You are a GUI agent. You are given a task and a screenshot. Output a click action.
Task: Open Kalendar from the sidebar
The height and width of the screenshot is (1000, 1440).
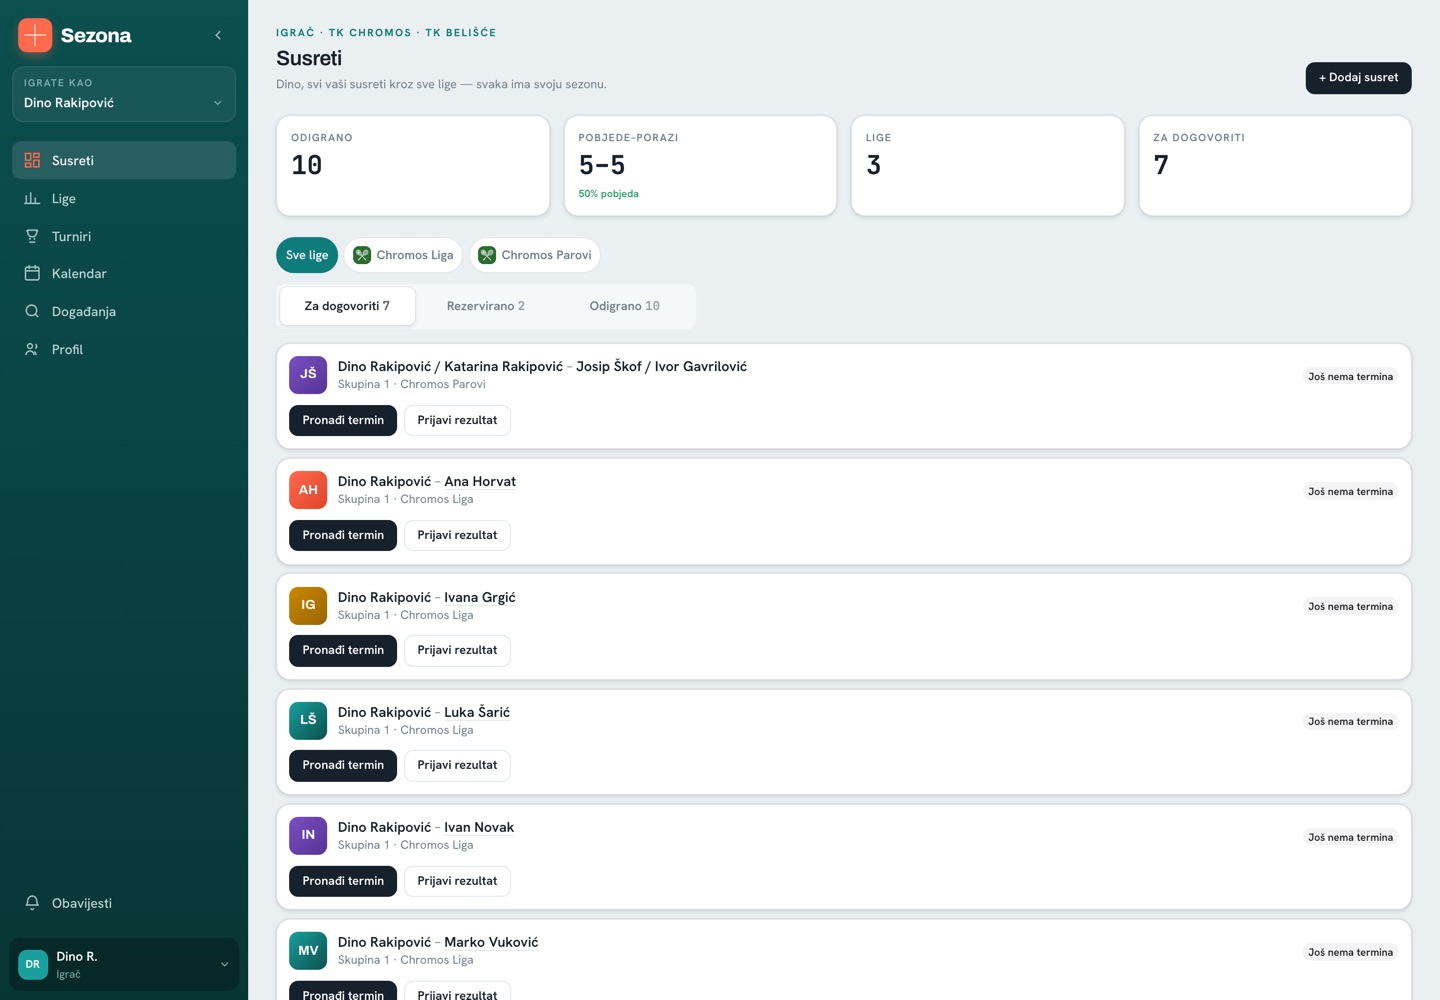[x=124, y=273]
